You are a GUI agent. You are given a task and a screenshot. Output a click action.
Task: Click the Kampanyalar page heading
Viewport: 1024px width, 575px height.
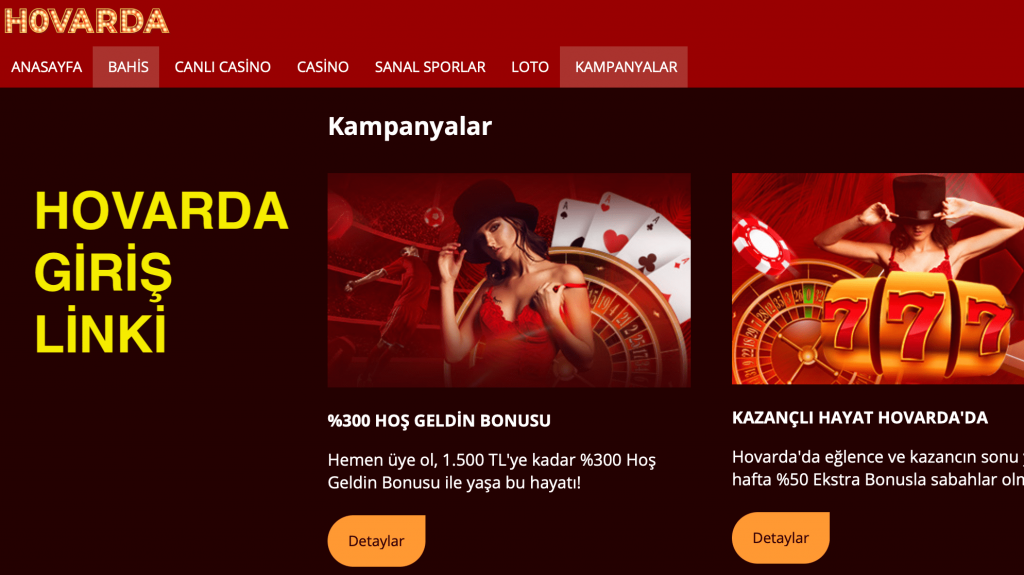coord(410,126)
